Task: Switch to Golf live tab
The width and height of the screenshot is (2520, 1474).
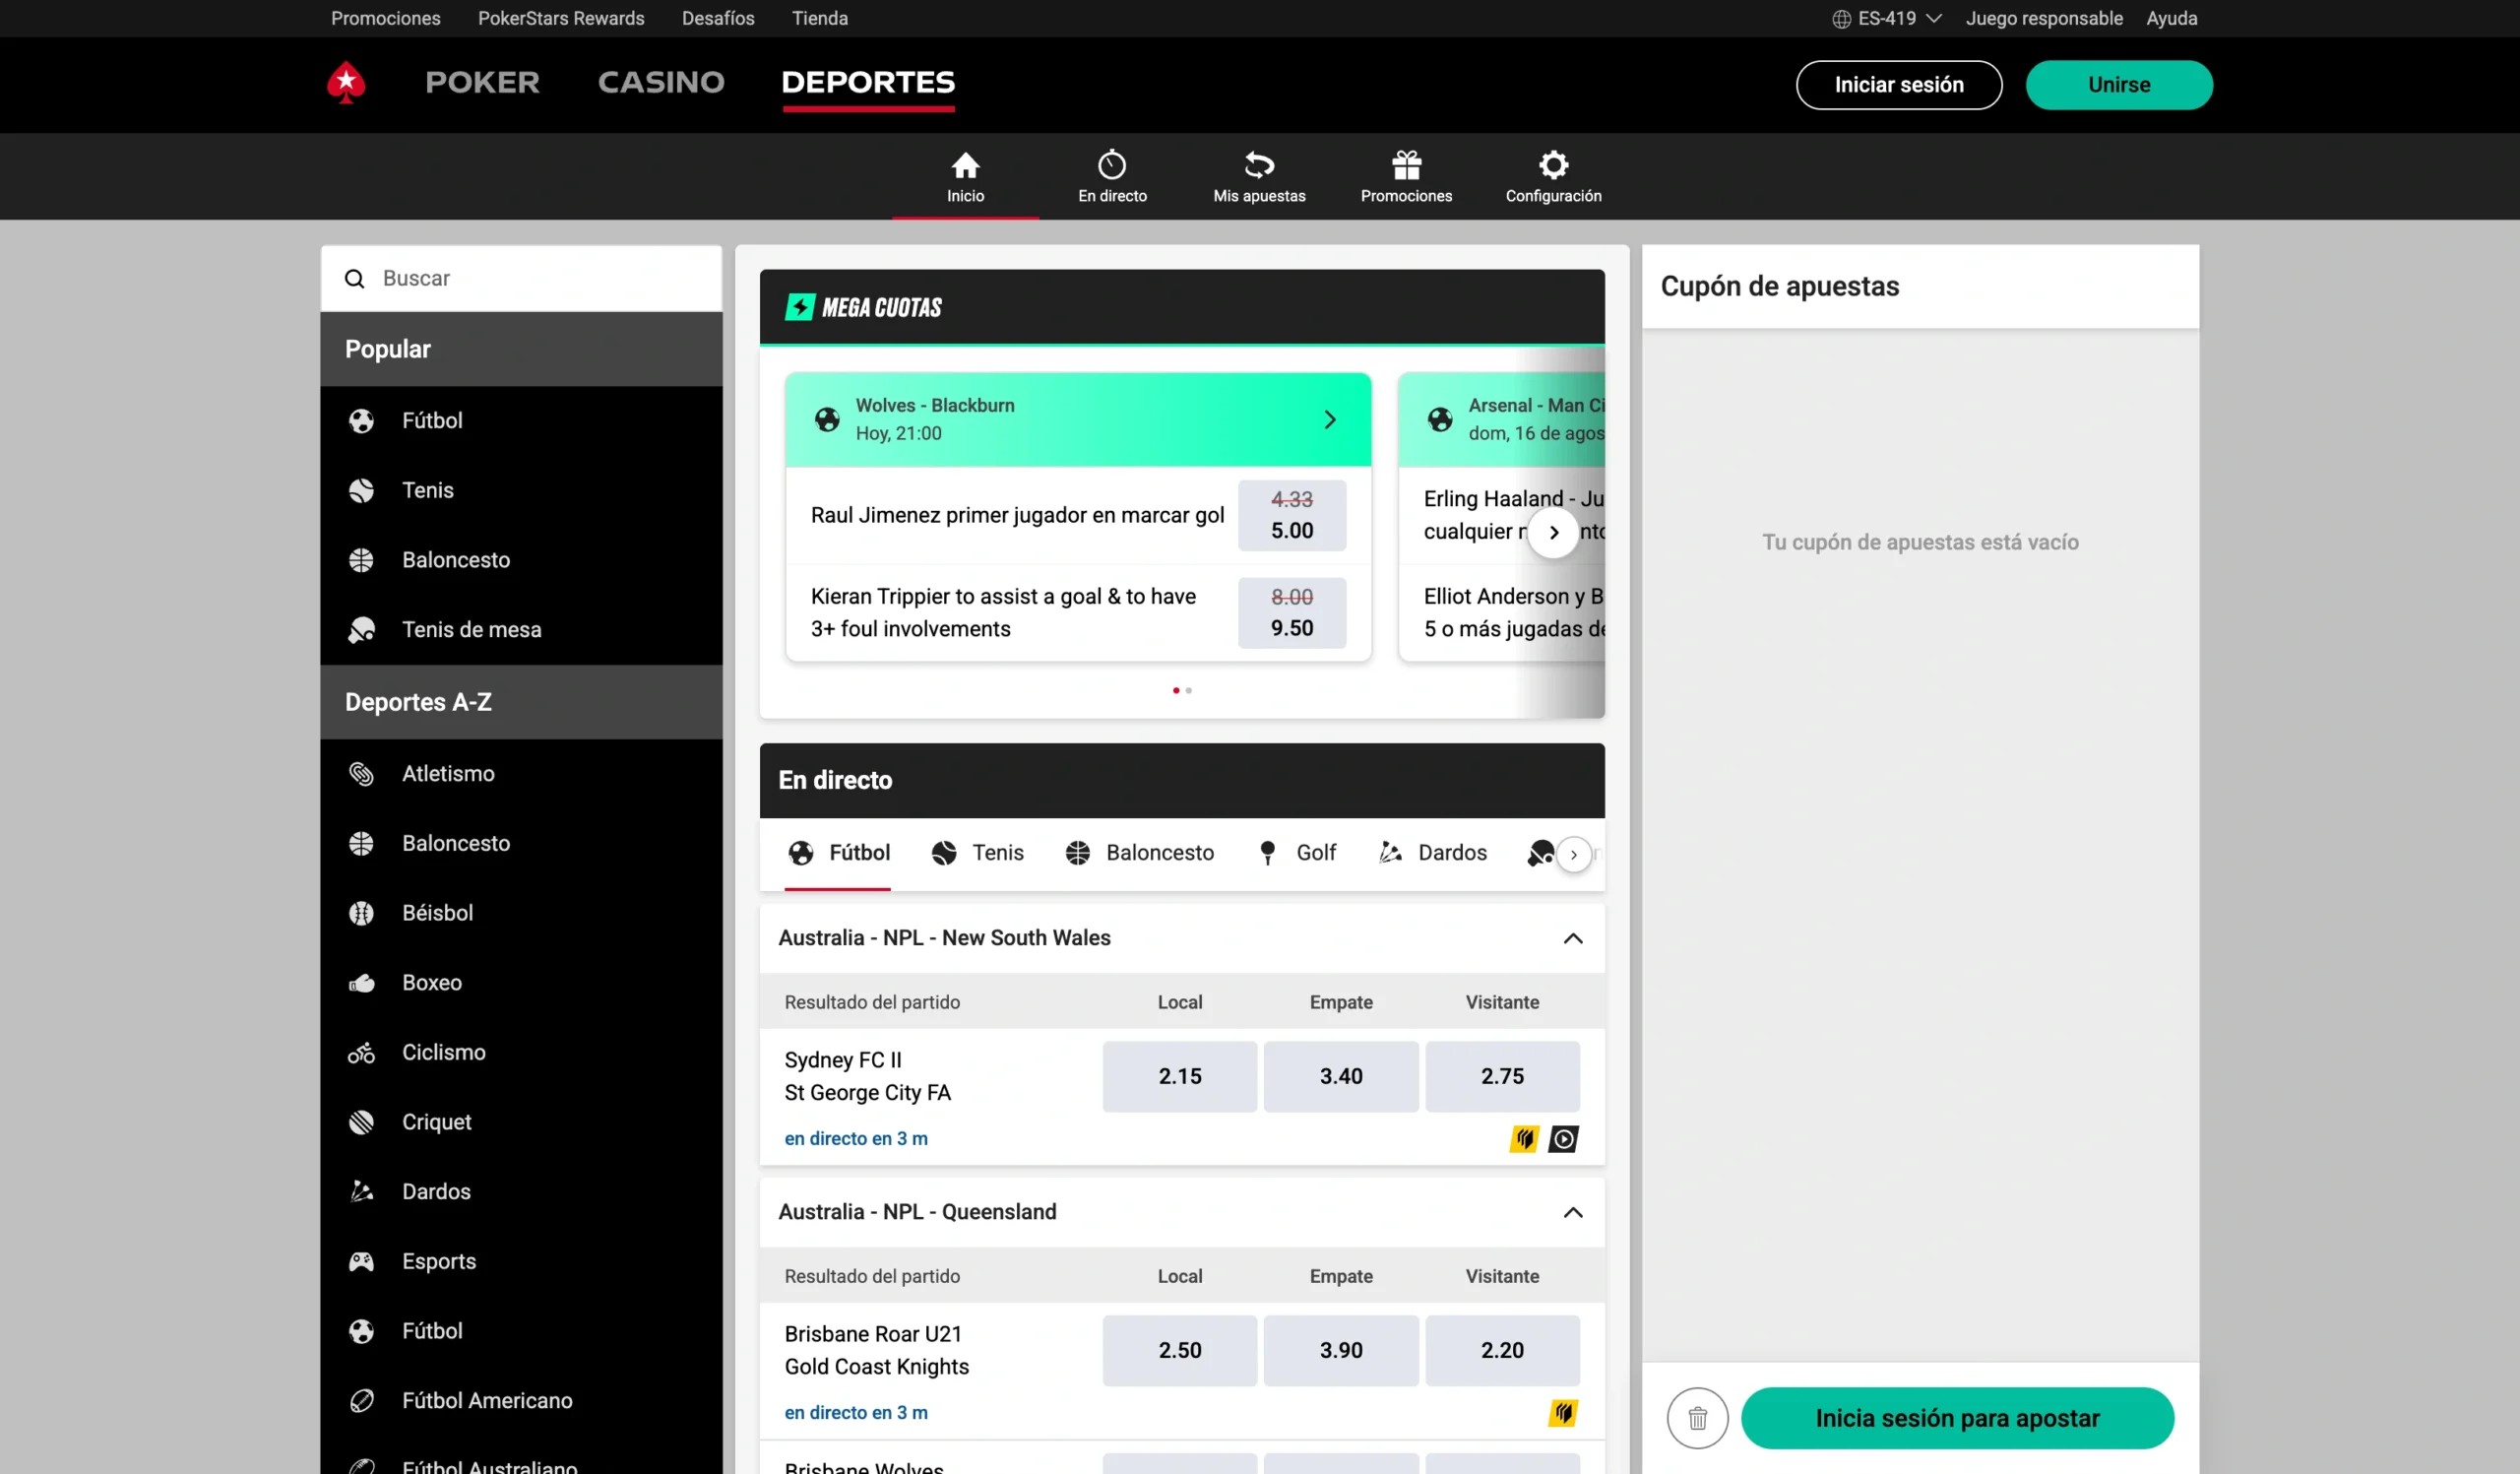Action: pos(1297,853)
